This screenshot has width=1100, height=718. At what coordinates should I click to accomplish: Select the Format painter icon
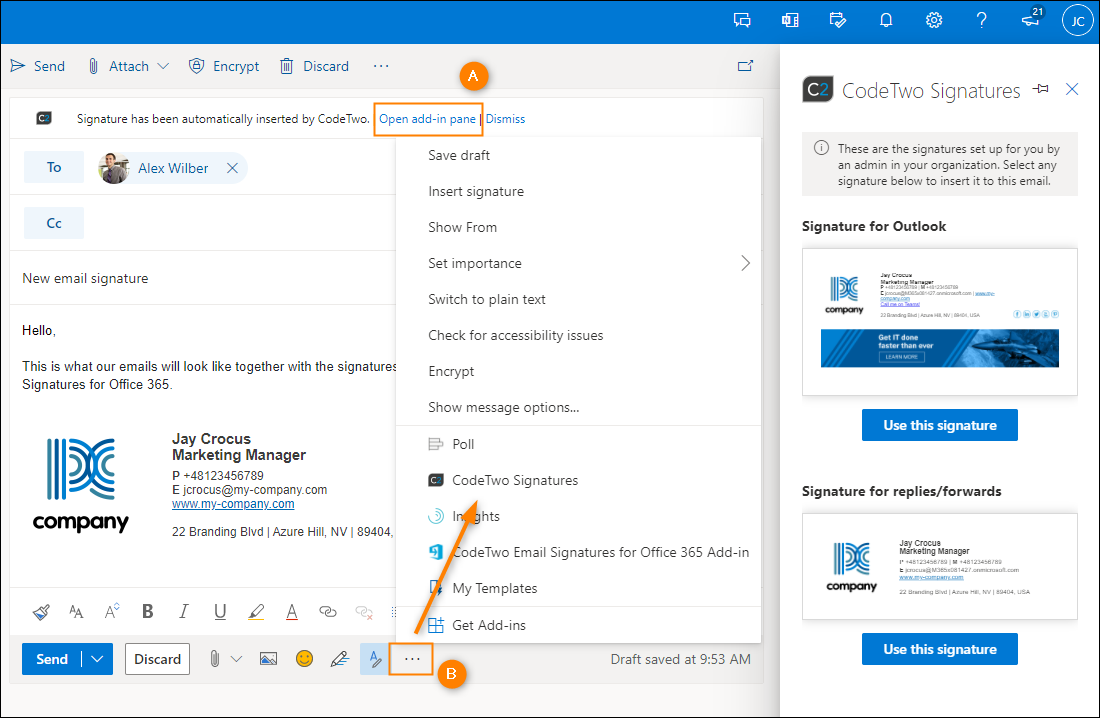pos(41,611)
